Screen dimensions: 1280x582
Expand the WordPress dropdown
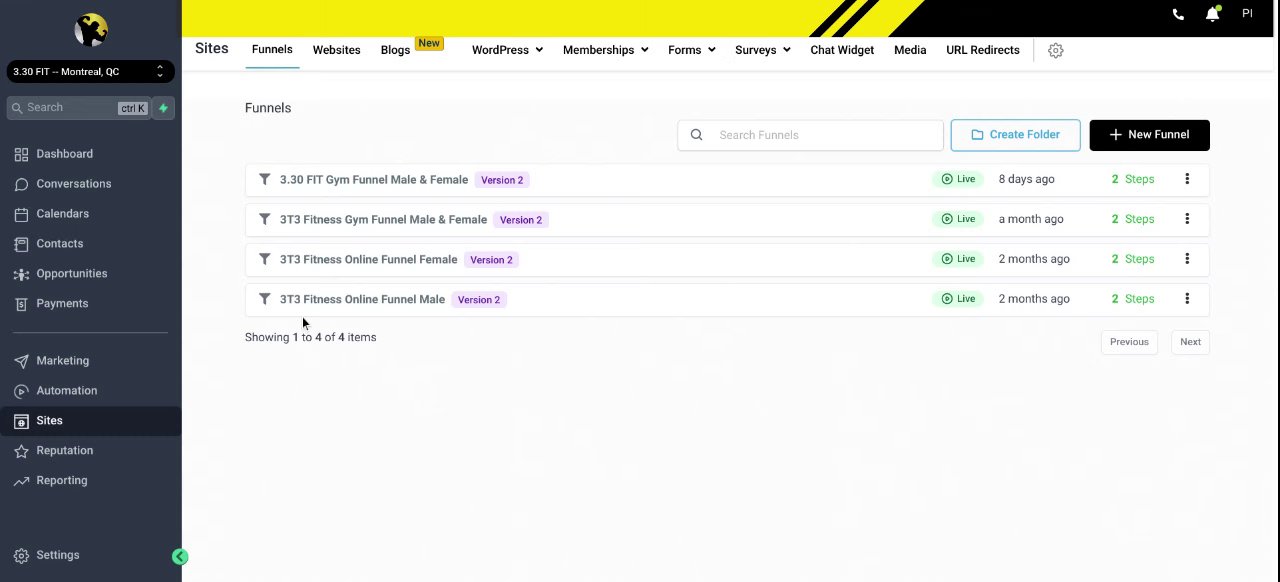click(x=507, y=50)
